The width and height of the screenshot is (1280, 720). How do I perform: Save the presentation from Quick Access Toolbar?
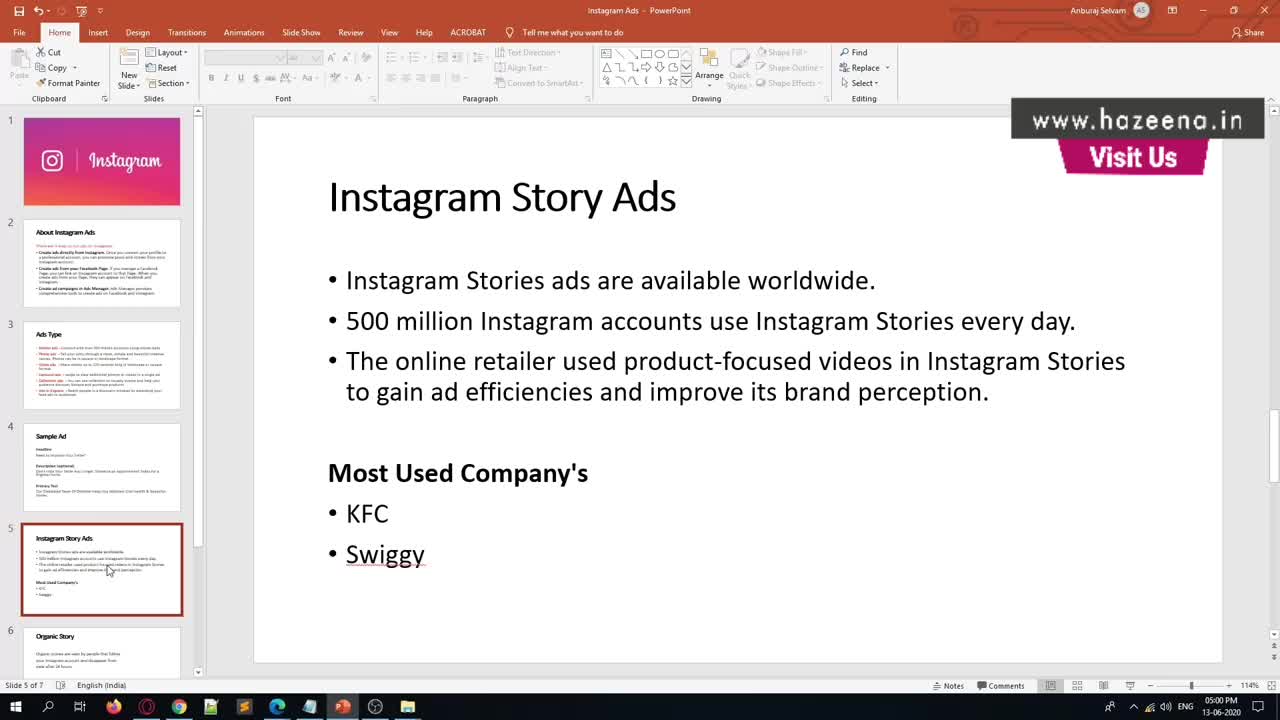coord(18,11)
